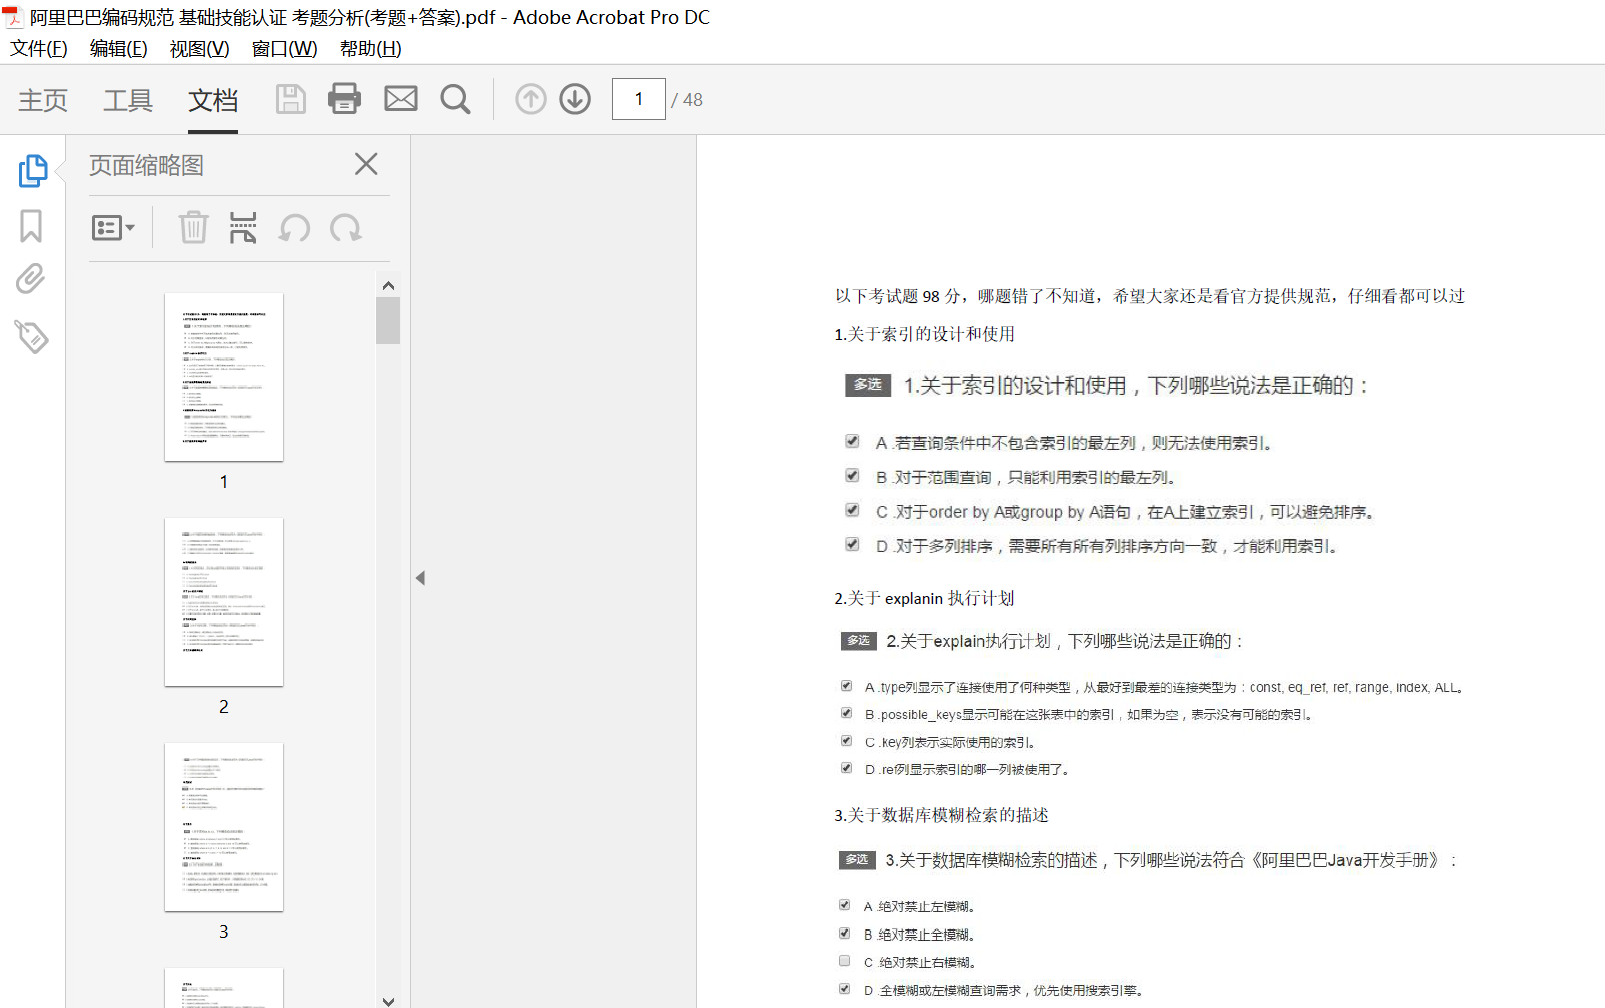Delete selected page with trash icon

193,228
